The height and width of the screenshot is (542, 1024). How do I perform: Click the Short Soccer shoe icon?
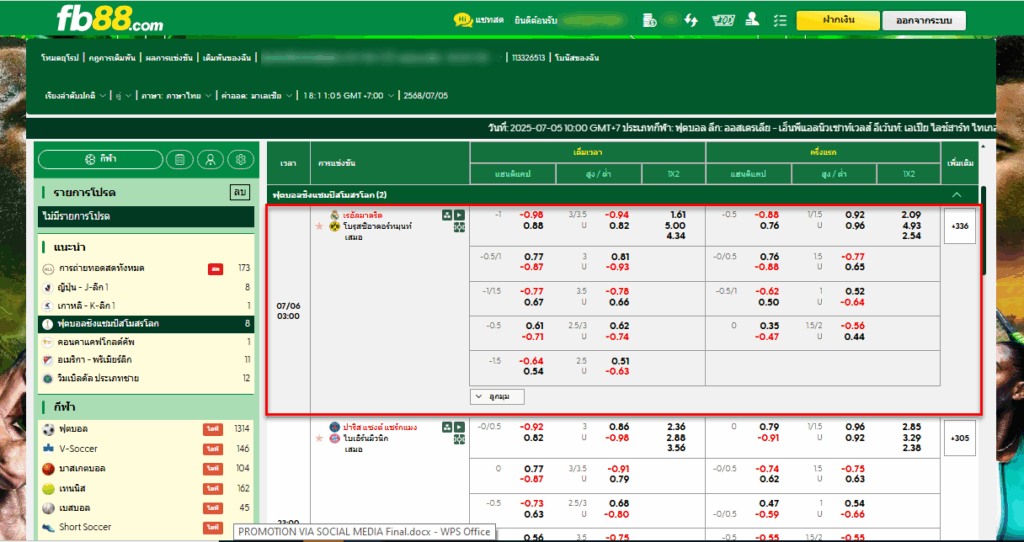point(48,527)
